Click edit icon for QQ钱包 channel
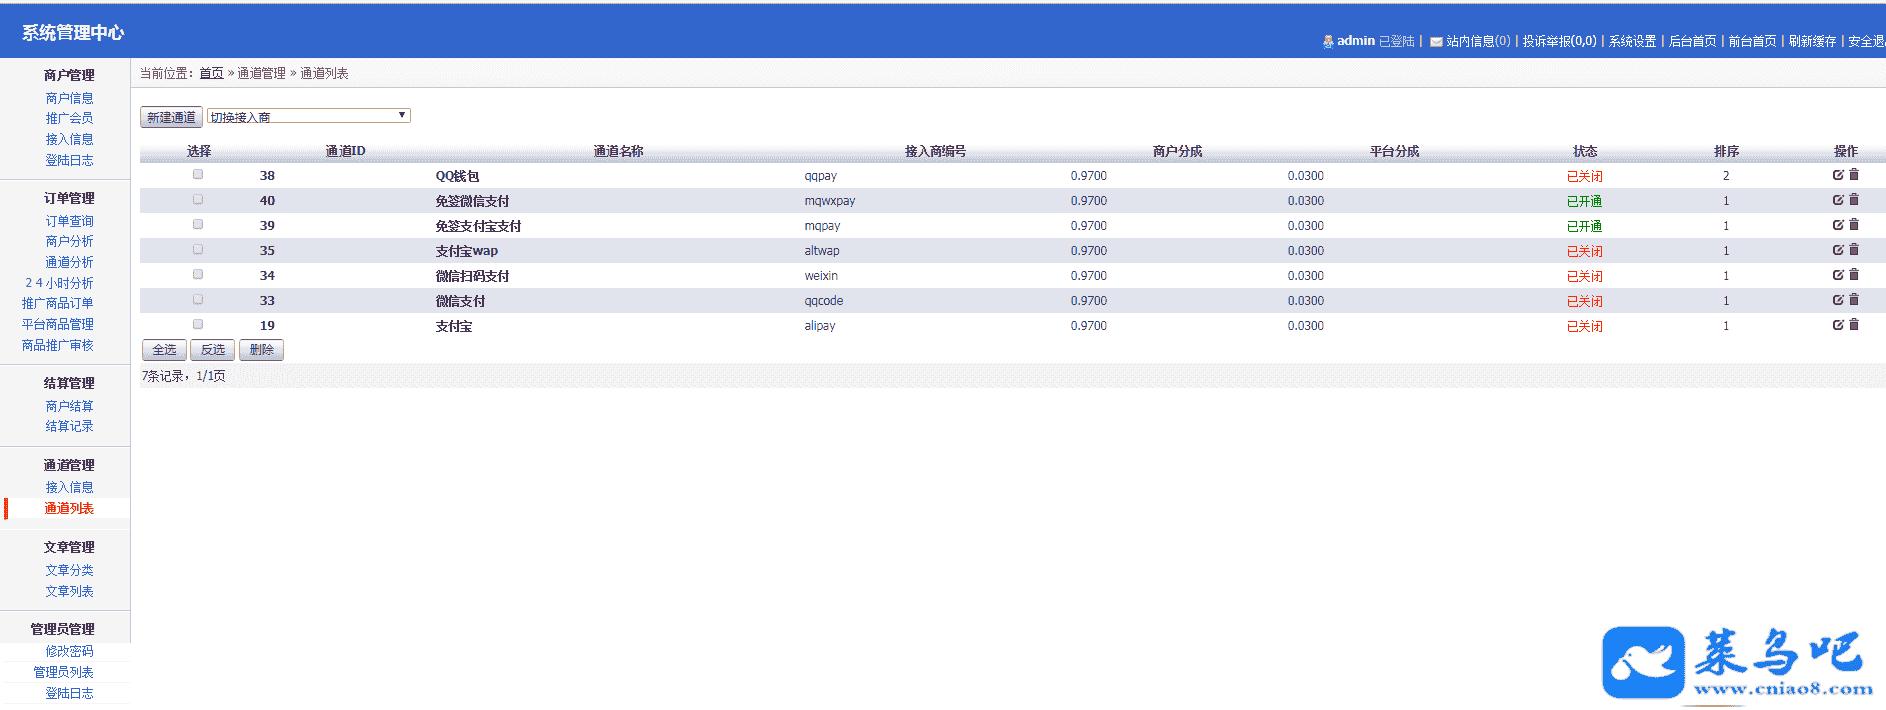 1838,175
